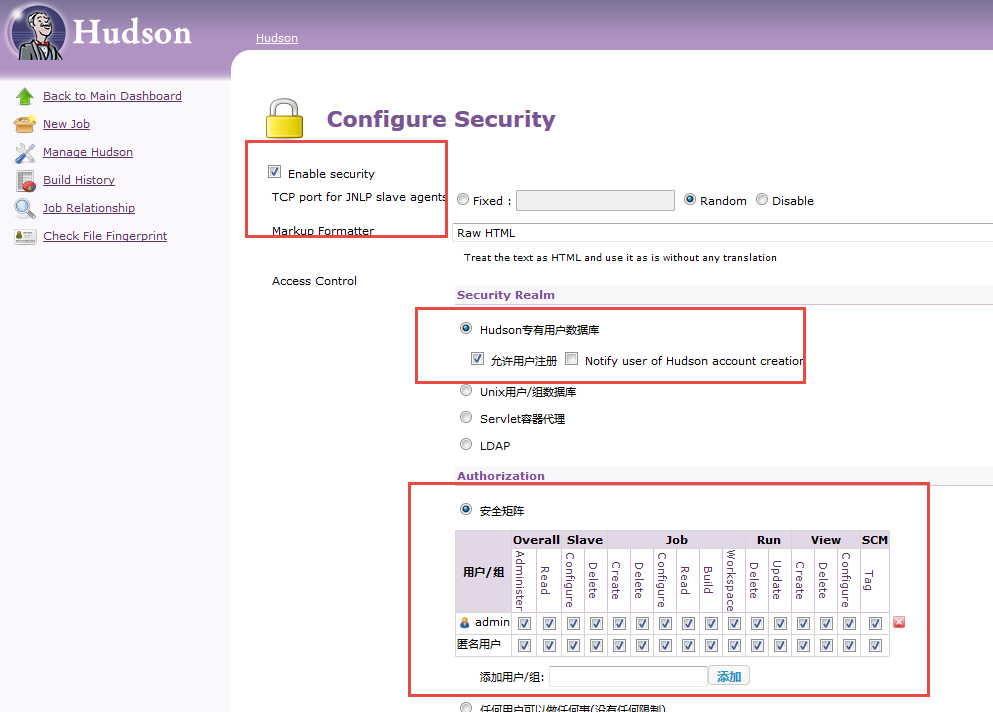The width and height of the screenshot is (993, 712).
Task: Toggle the Enable security checkbox
Action: [x=274, y=172]
